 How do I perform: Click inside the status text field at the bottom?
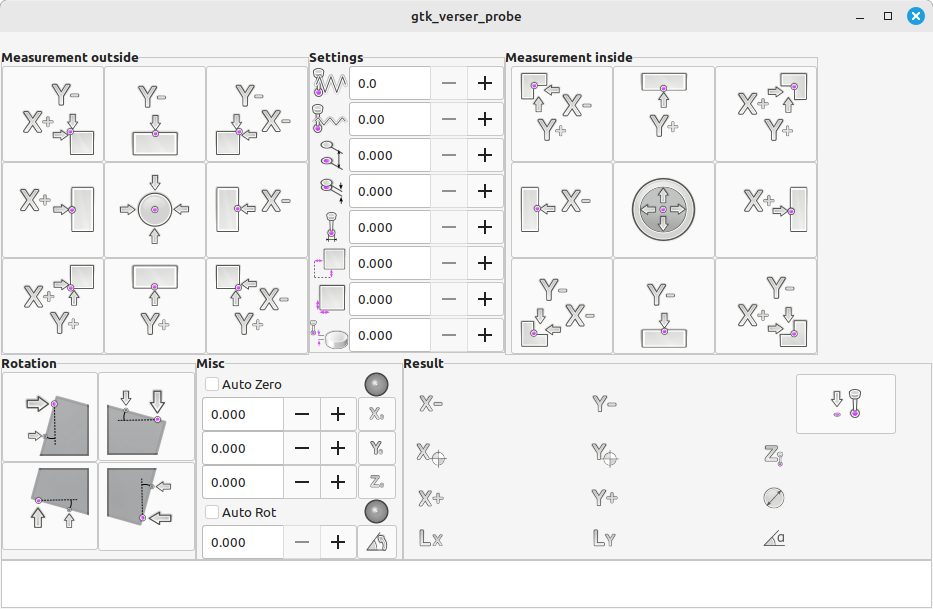pyautogui.click(x=466, y=585)
